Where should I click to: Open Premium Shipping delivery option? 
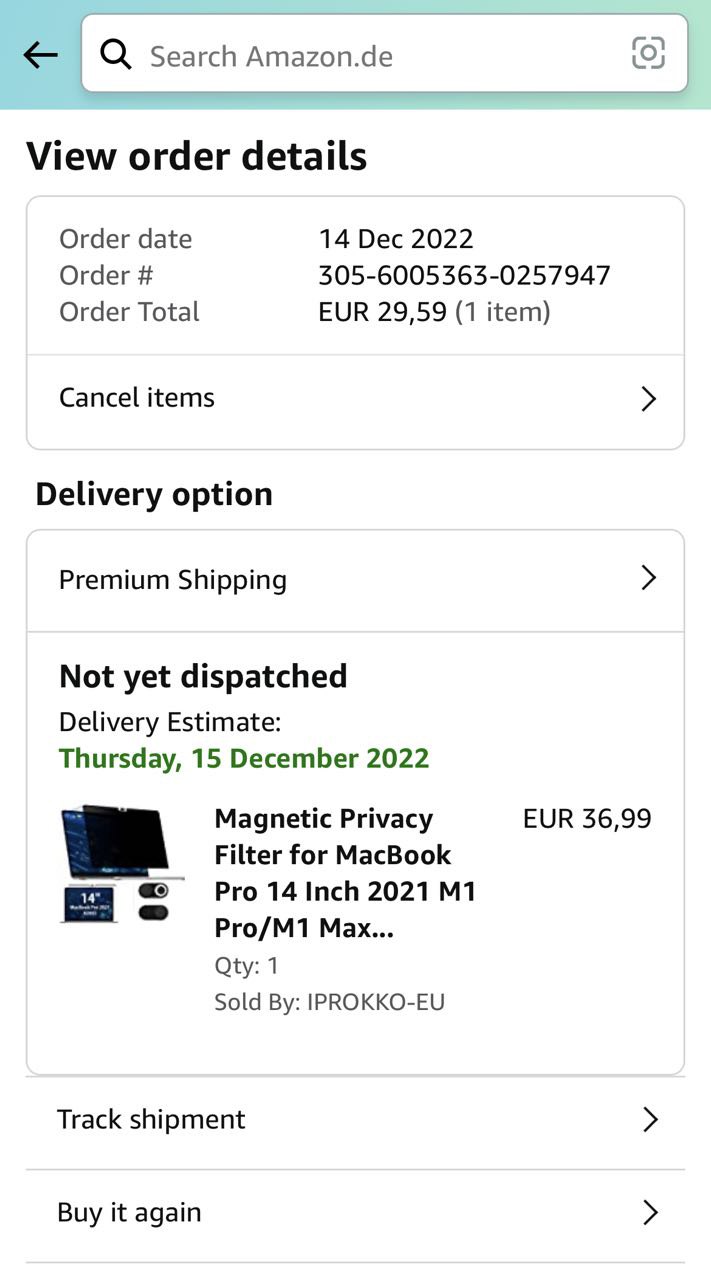[355, 580]
